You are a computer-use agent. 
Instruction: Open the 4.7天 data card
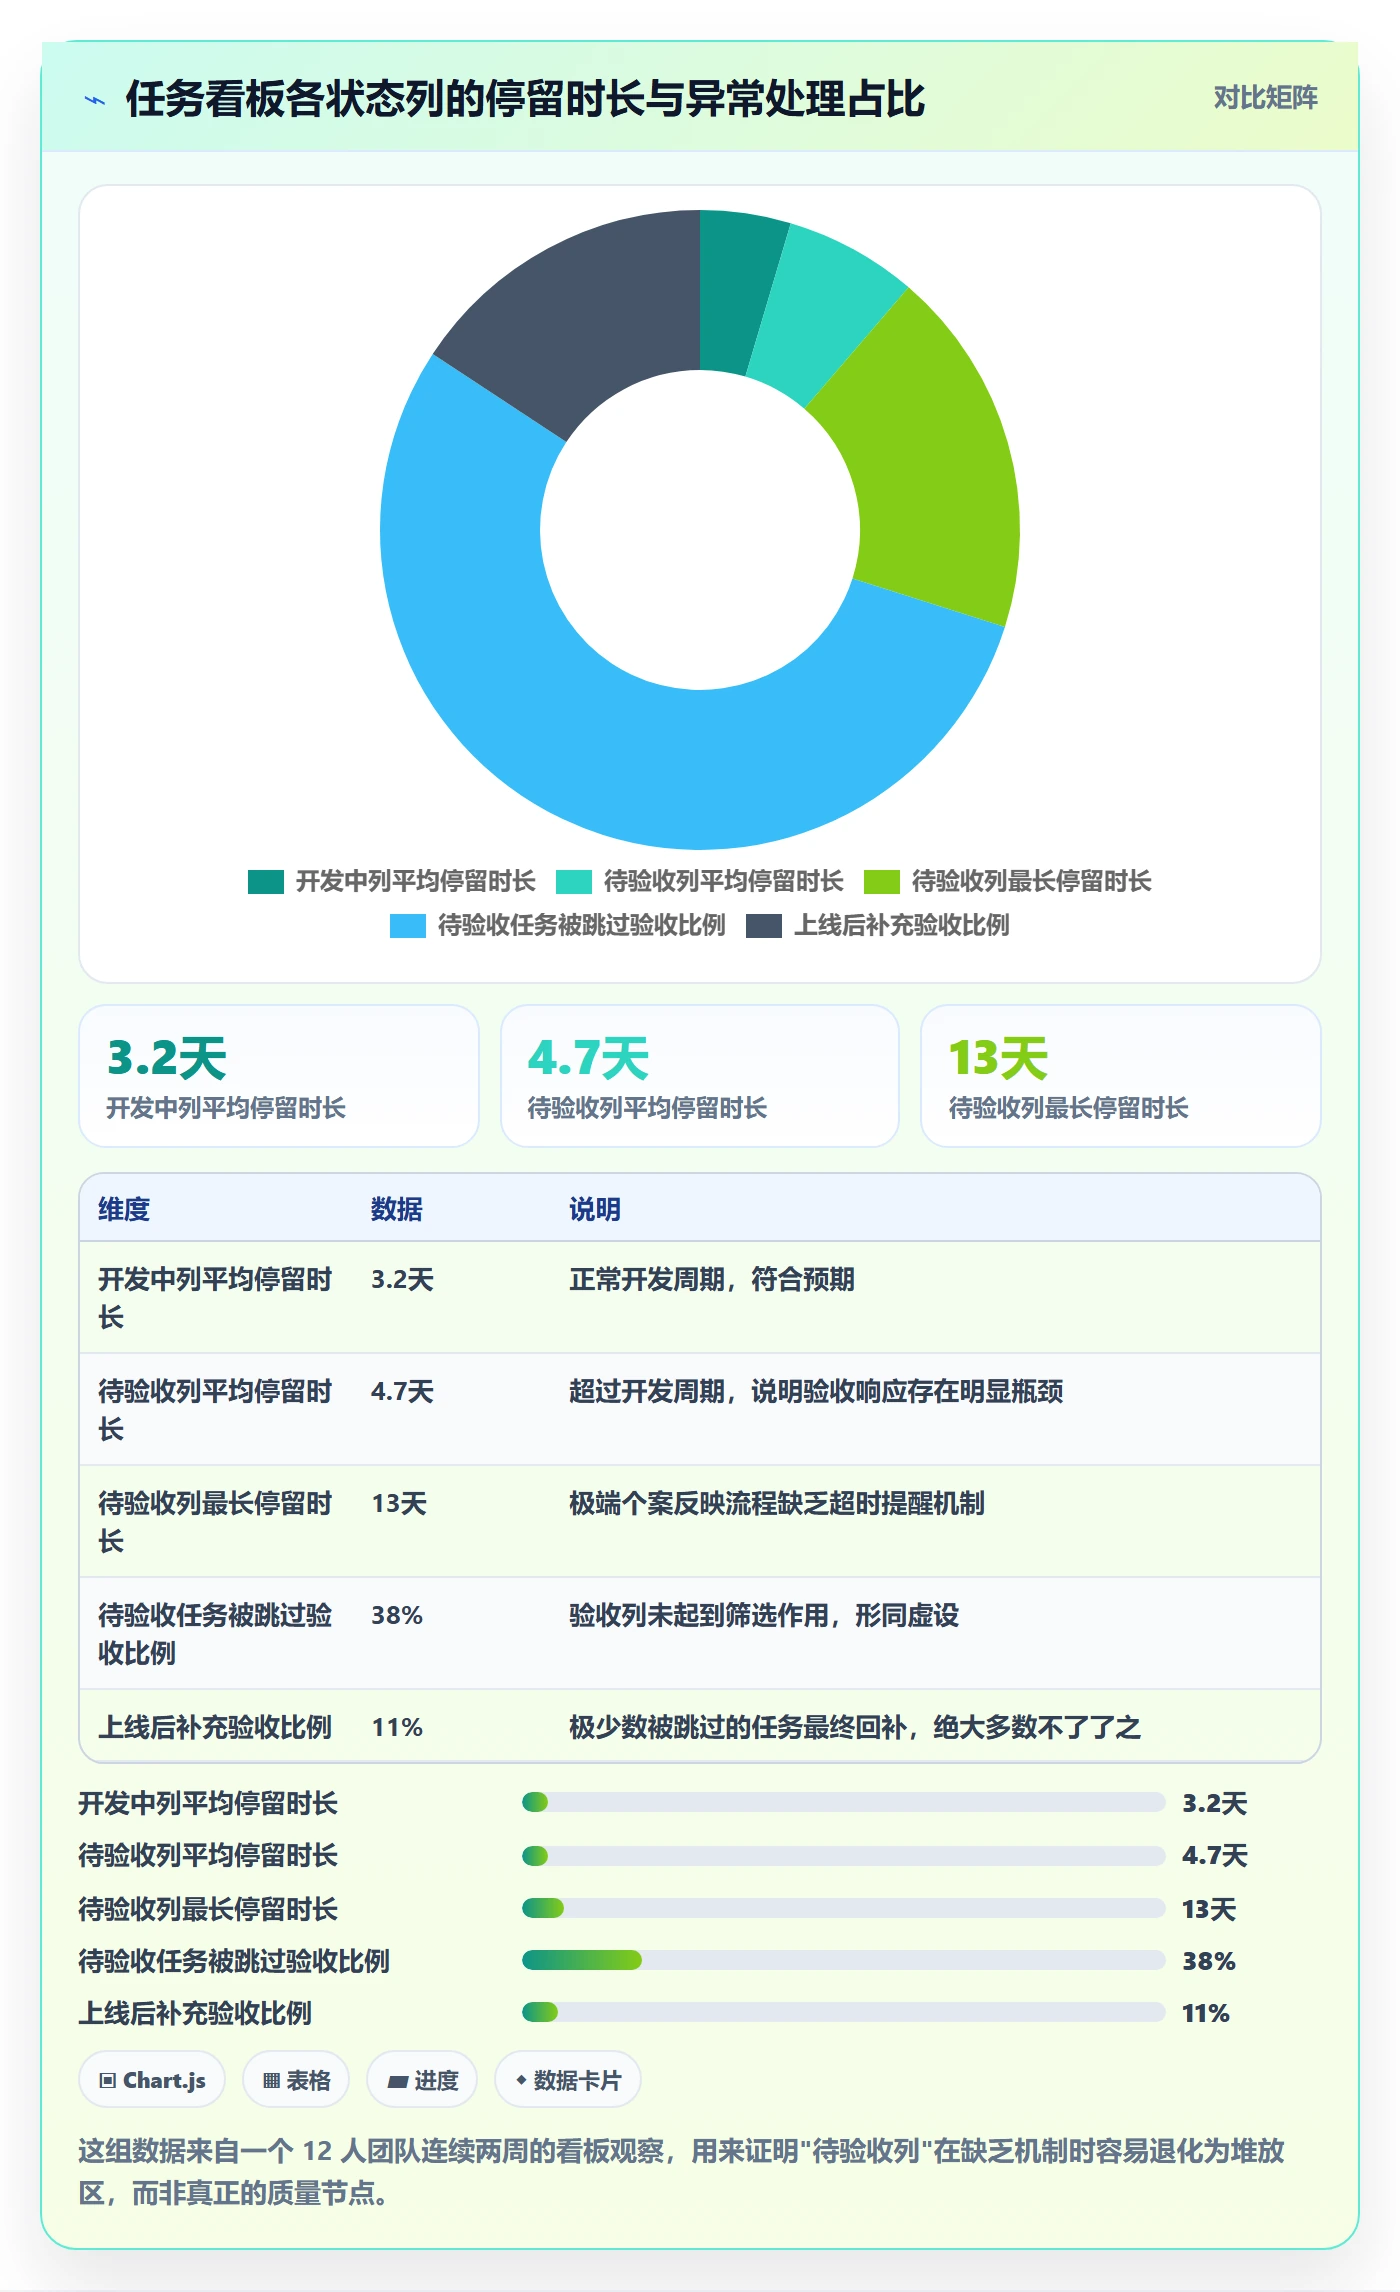(700, 1076)
